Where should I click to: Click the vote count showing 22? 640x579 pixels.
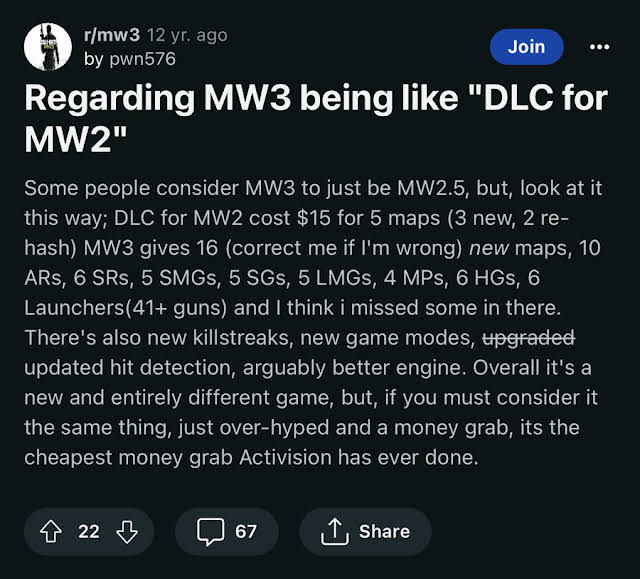(x=89, y=531)
